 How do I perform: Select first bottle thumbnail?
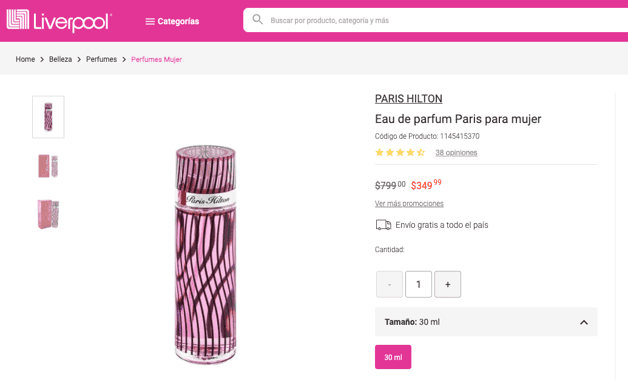(48, 117)
